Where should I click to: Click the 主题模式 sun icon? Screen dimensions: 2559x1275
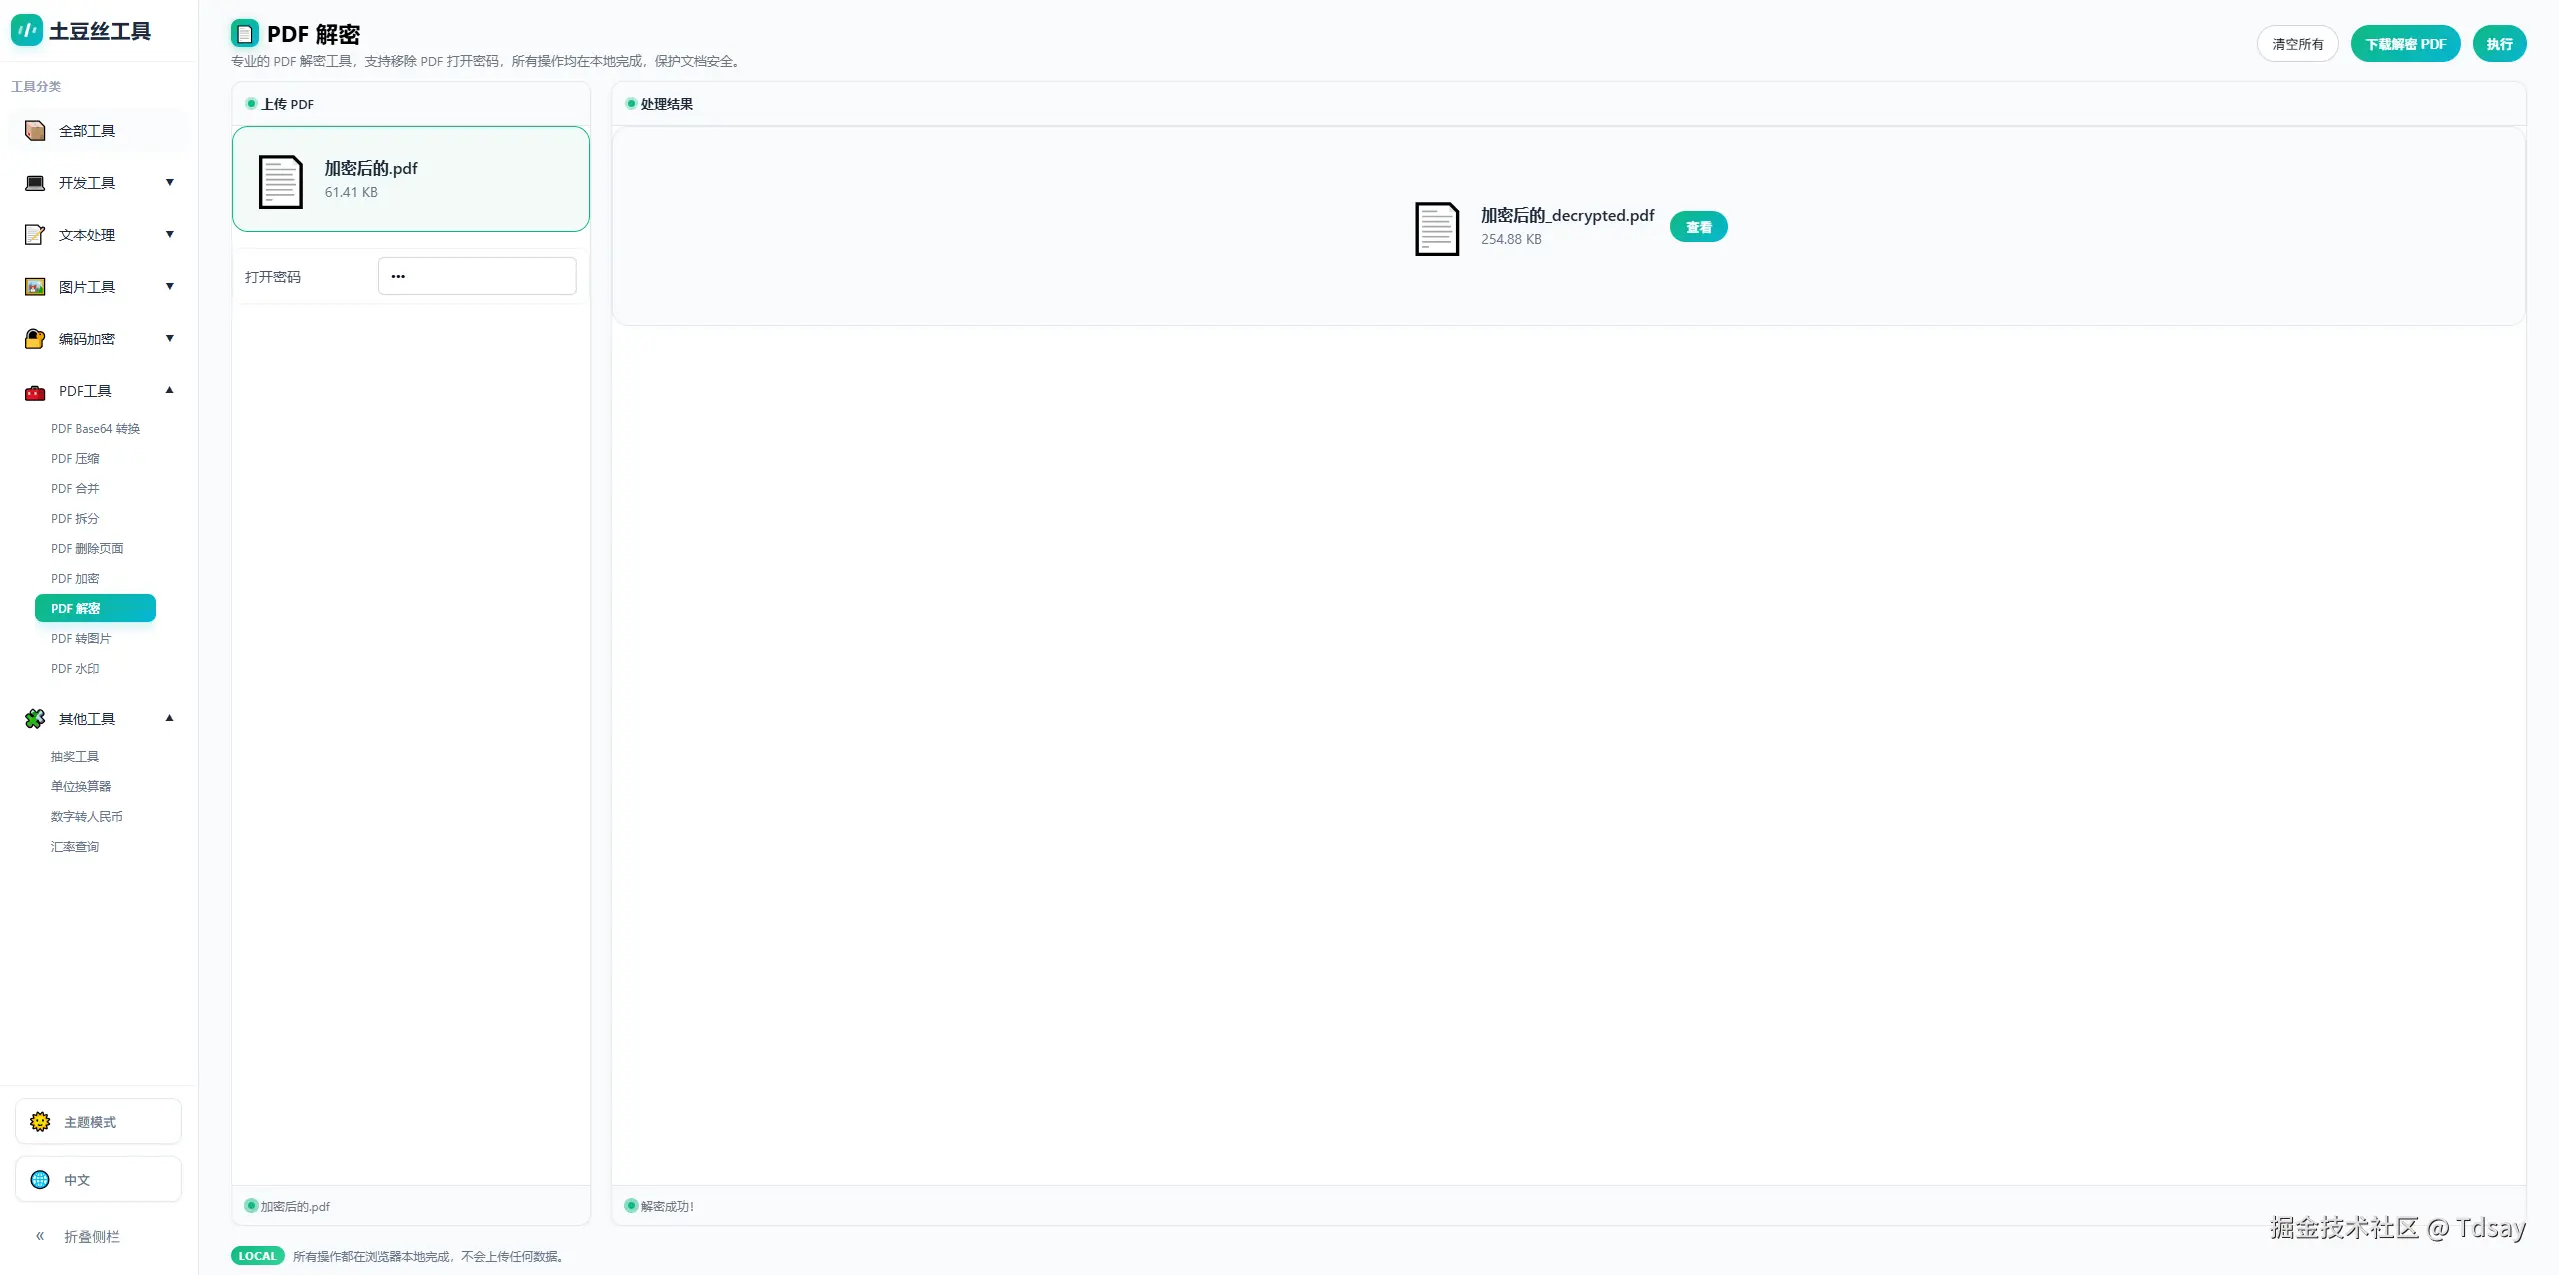40,1122
